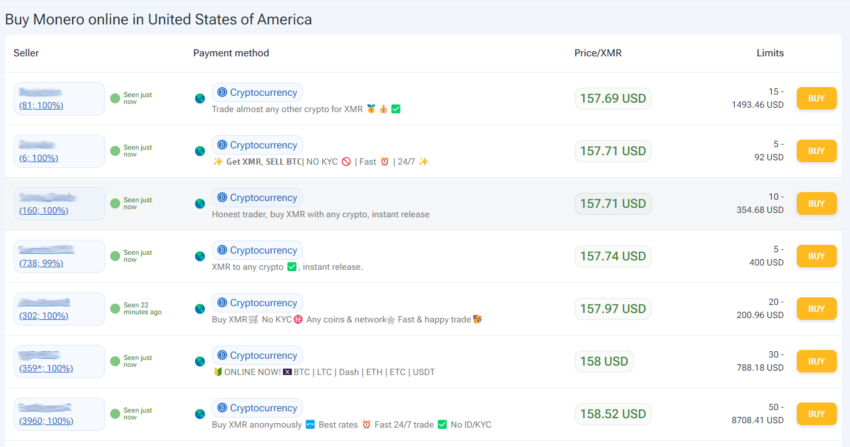This screenshot has height=447, width=850.
Task: Click the Seller column header
Action: (26, 53)
